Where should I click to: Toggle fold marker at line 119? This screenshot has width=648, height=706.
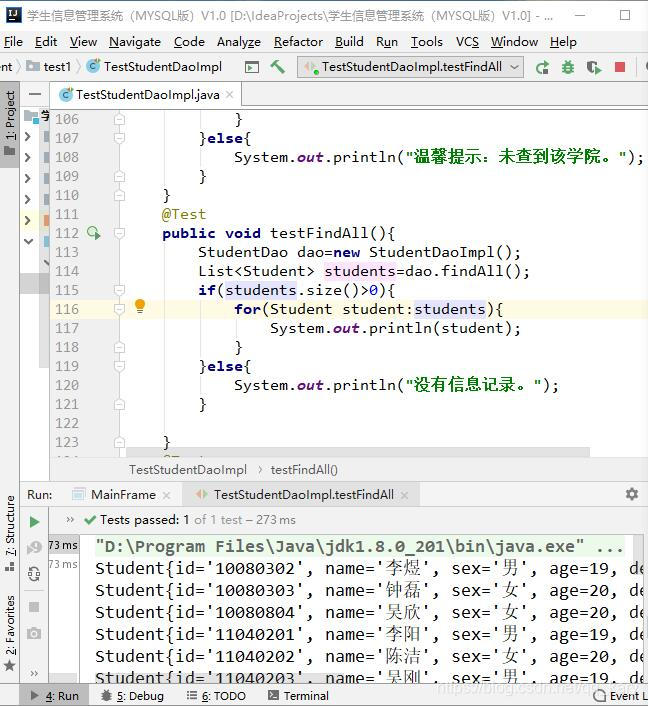pos(119,366)
